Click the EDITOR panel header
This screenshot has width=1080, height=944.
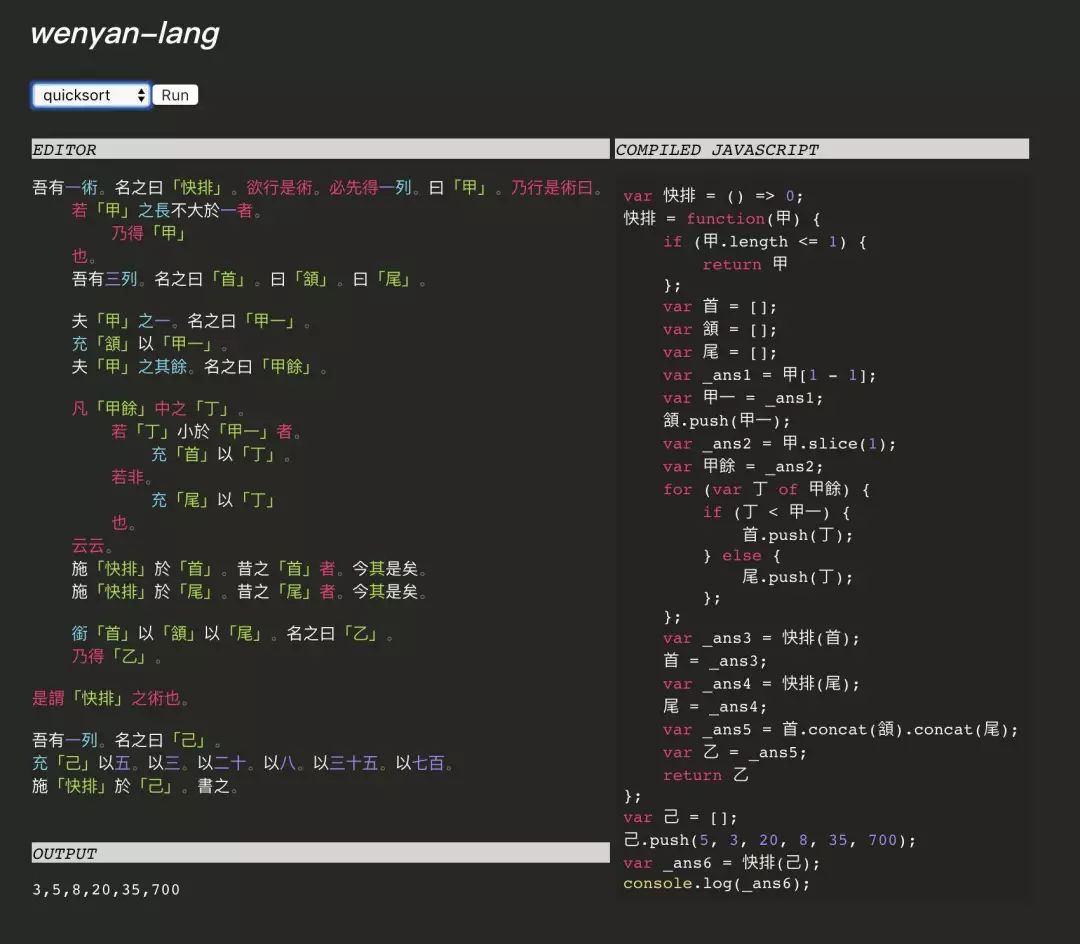click(320, 149)
